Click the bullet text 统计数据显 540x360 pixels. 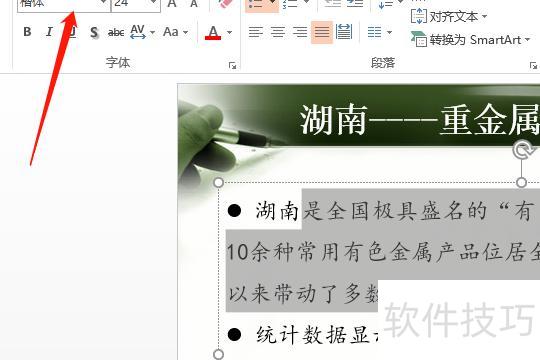(317, 335)
